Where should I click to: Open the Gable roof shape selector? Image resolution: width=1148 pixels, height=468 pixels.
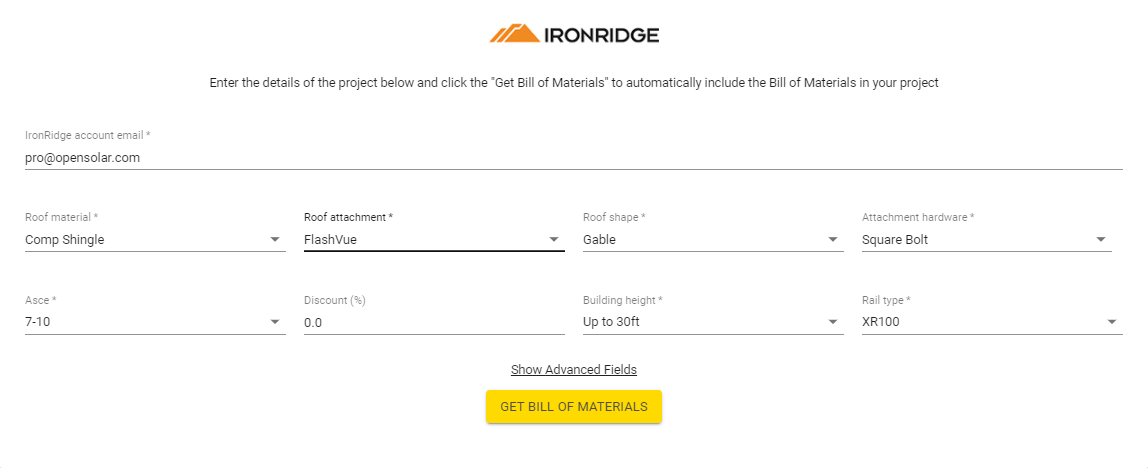tap(713, 239)
